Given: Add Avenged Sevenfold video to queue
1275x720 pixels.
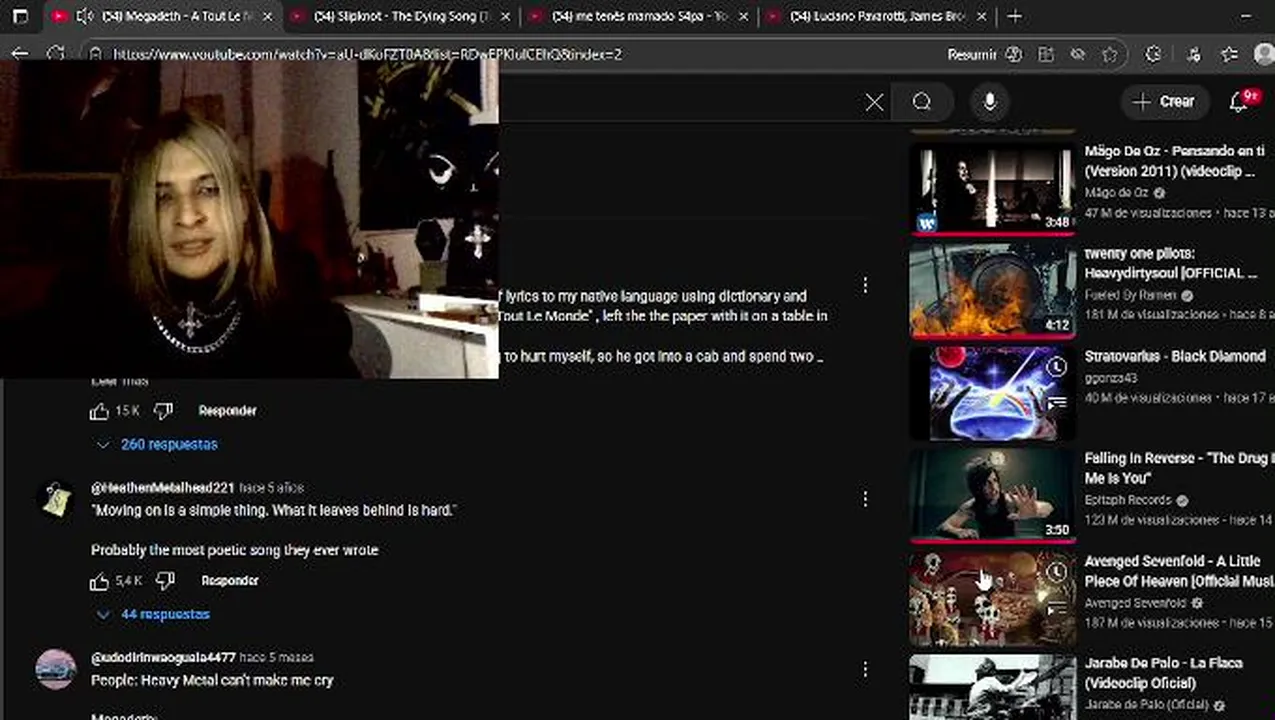Looking at the screenshot, I should pos(1057,608).
